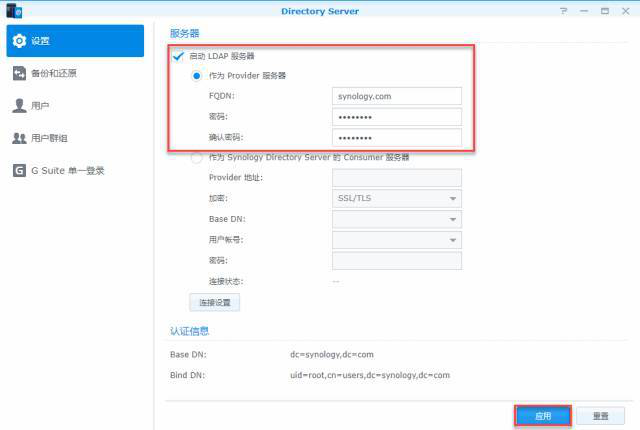Click the 连接状态 label

pyautogui.click(x=226, y=281)
